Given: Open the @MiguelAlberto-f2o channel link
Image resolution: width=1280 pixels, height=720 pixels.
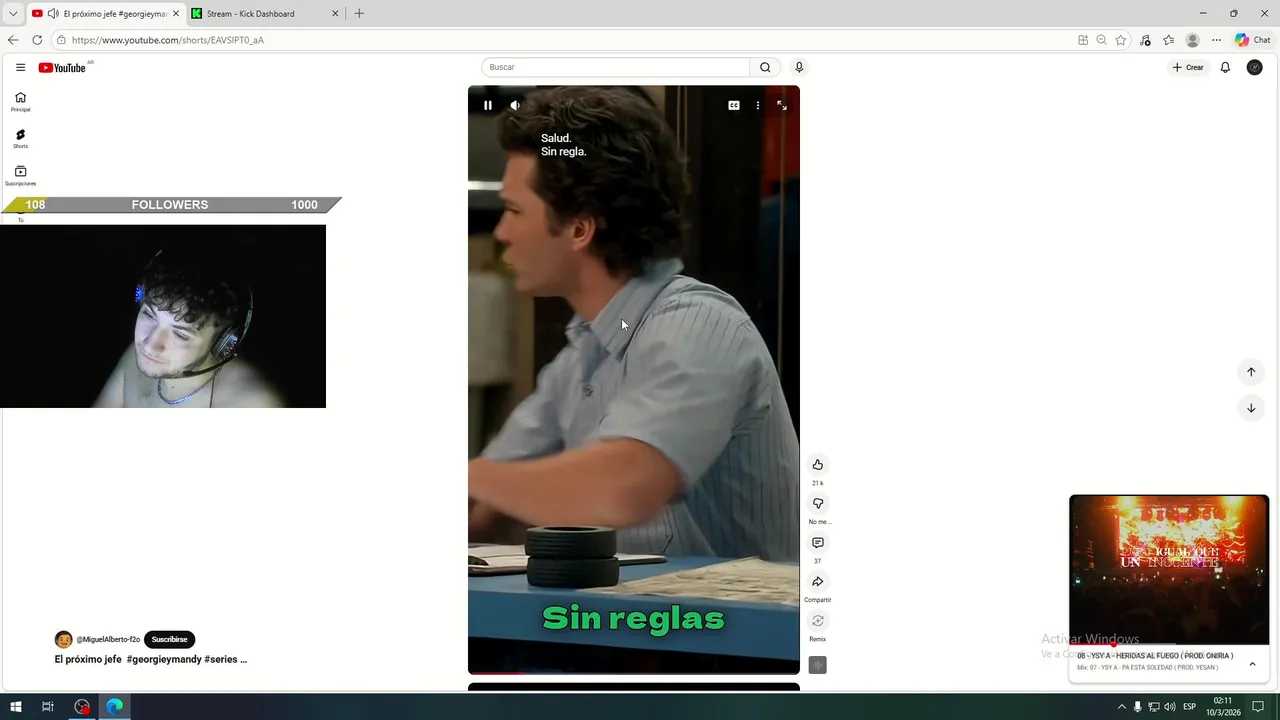Looking at the screenshot, I should coord(108,639).
